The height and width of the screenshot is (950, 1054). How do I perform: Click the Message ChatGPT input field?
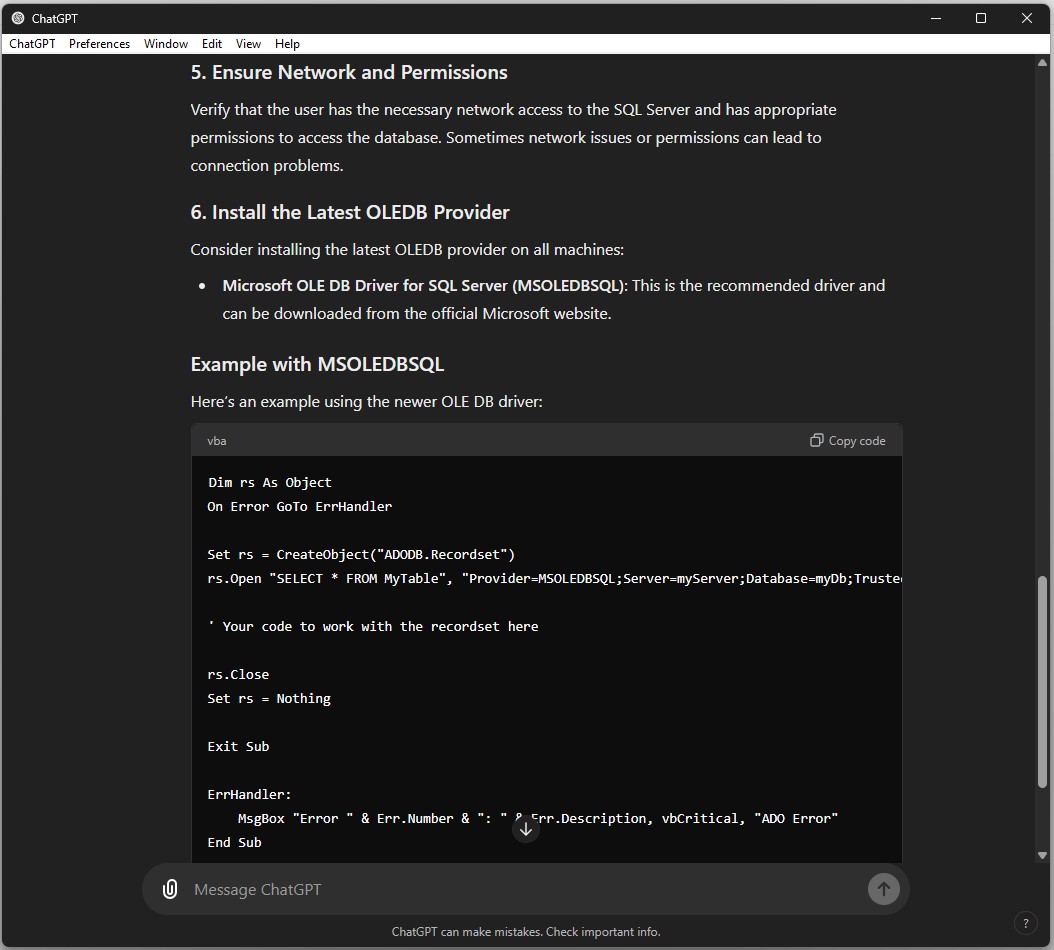[520, 889]
